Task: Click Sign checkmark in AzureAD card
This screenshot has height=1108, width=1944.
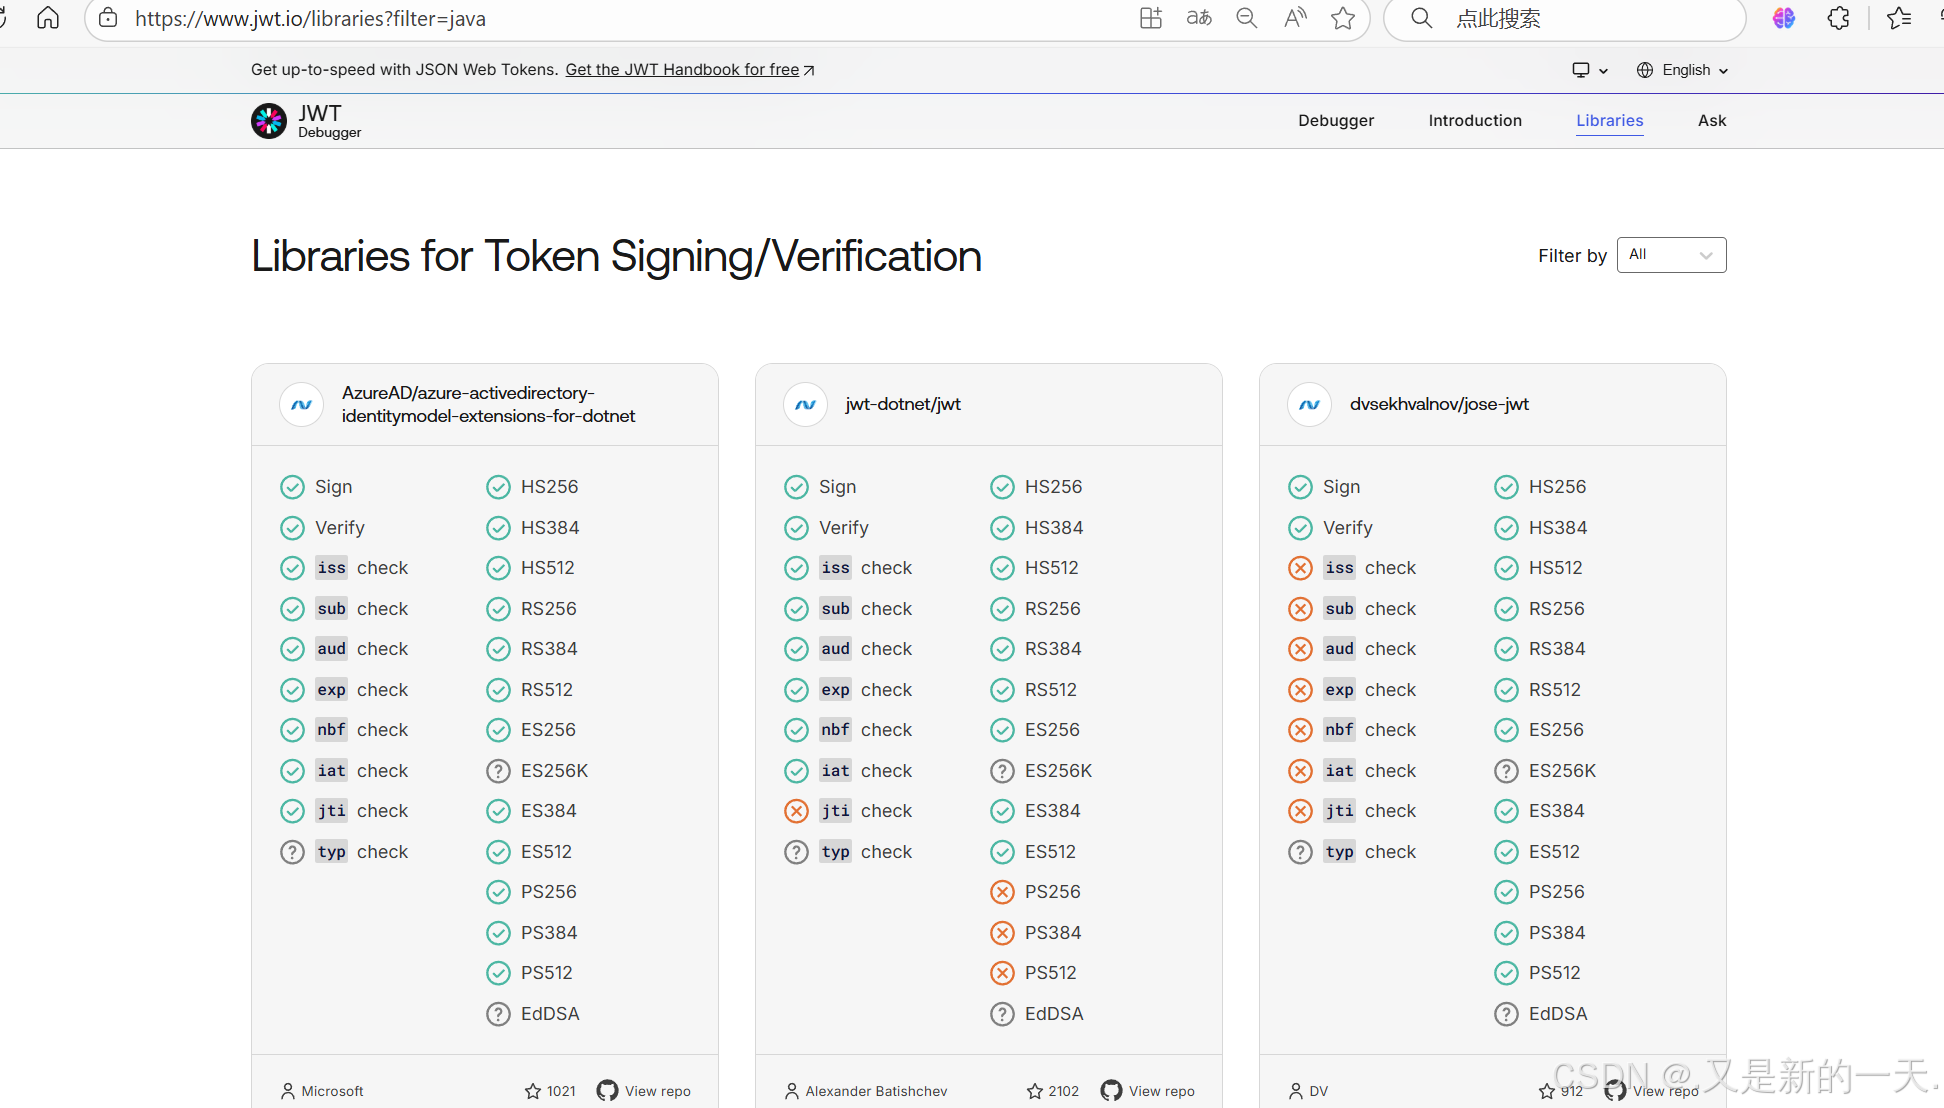Action: click(292, 487)
